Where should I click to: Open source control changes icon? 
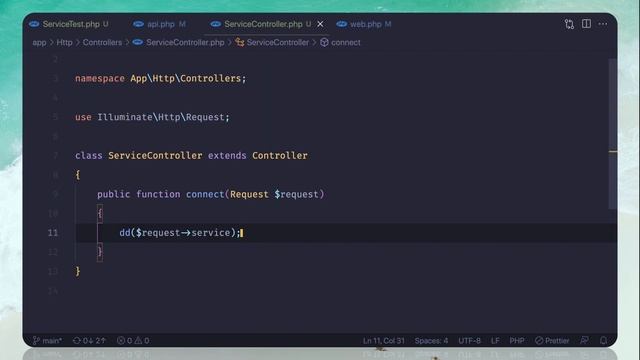tap(569, 24)
